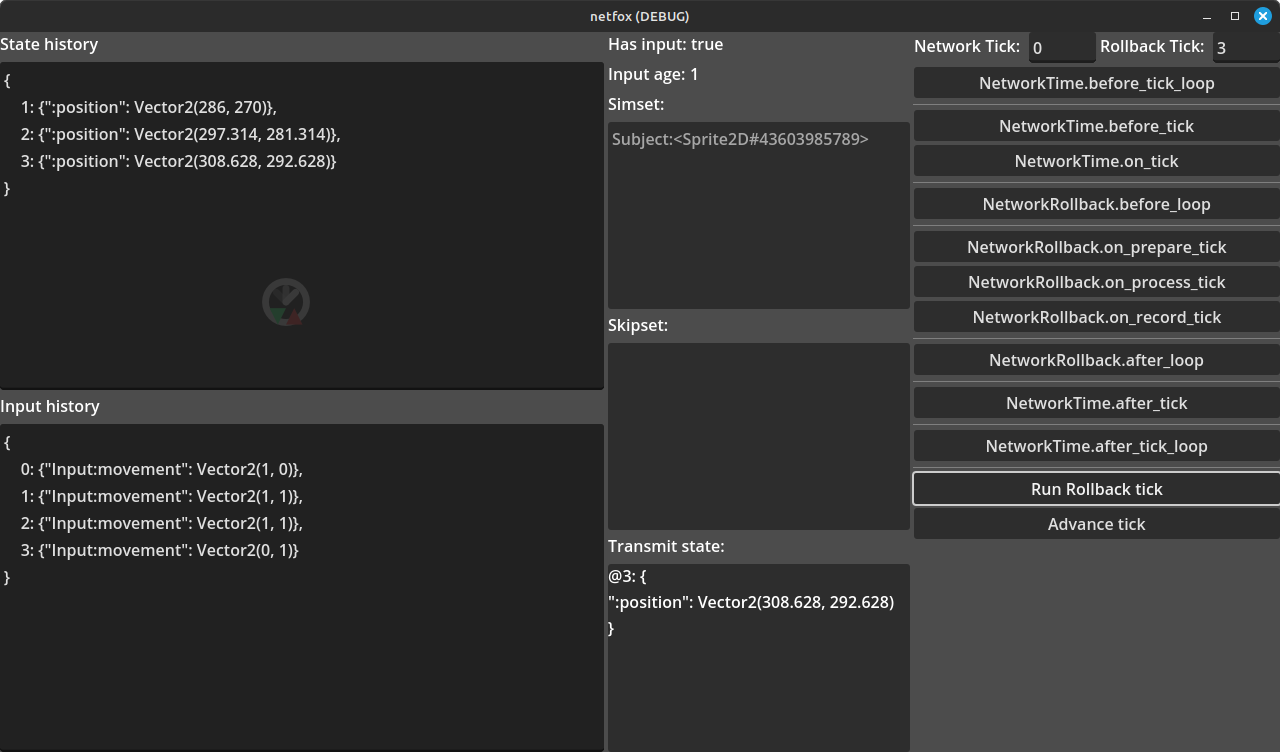The image size is (1280, 752).
Task: Focus the Rollback Tick input field
Action: point(1246,47)
